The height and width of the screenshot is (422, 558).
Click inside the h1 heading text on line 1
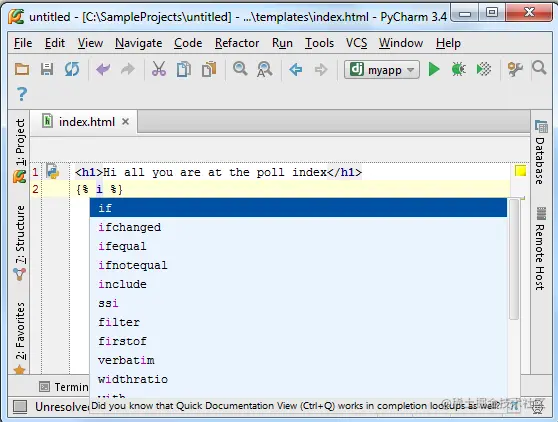215,173
